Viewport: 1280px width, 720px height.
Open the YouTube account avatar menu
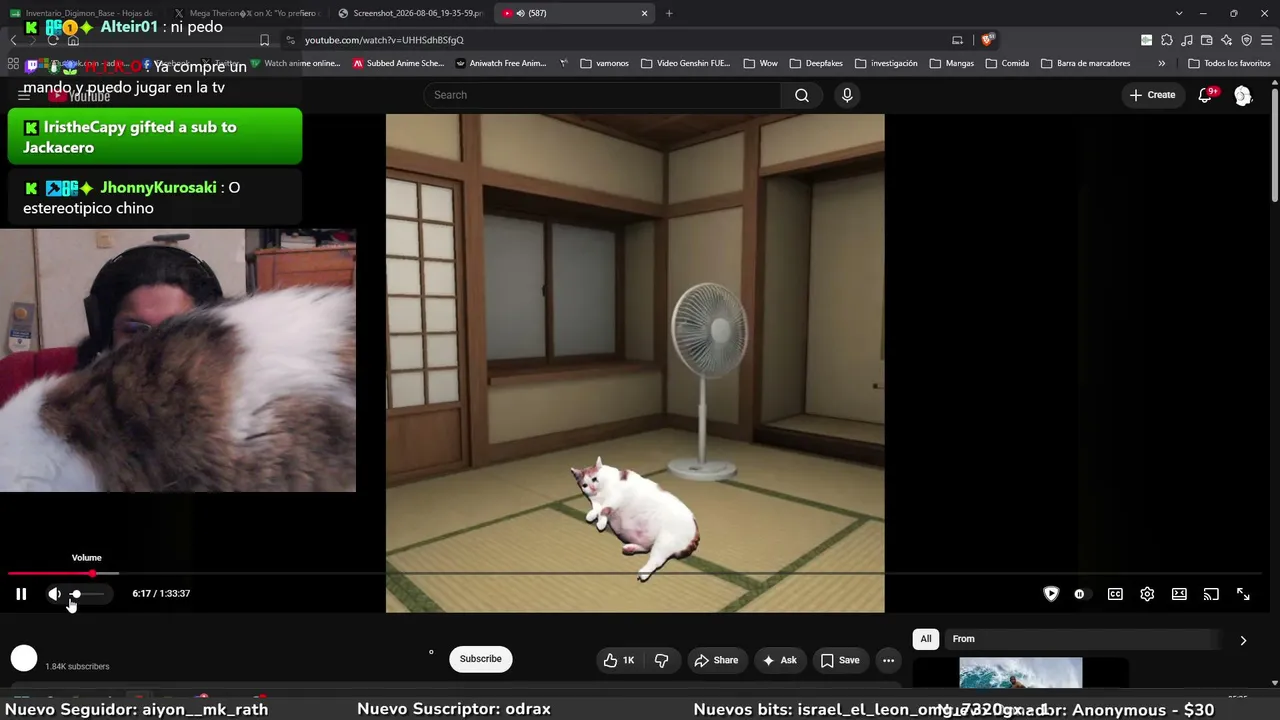[x=1243, y=95]
